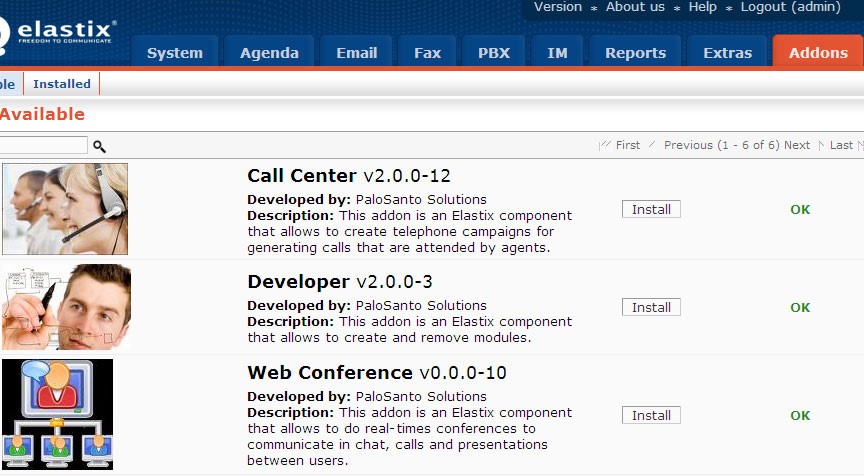Switch to the IM tab
864x476 pixels.
pos(557,52)
